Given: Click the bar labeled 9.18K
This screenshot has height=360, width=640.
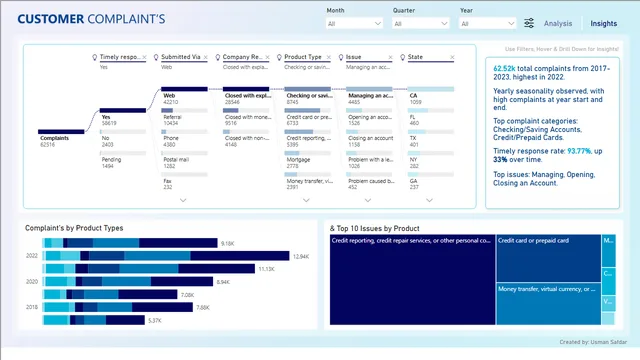Looking at the screenshot, I should pos(130,243).
